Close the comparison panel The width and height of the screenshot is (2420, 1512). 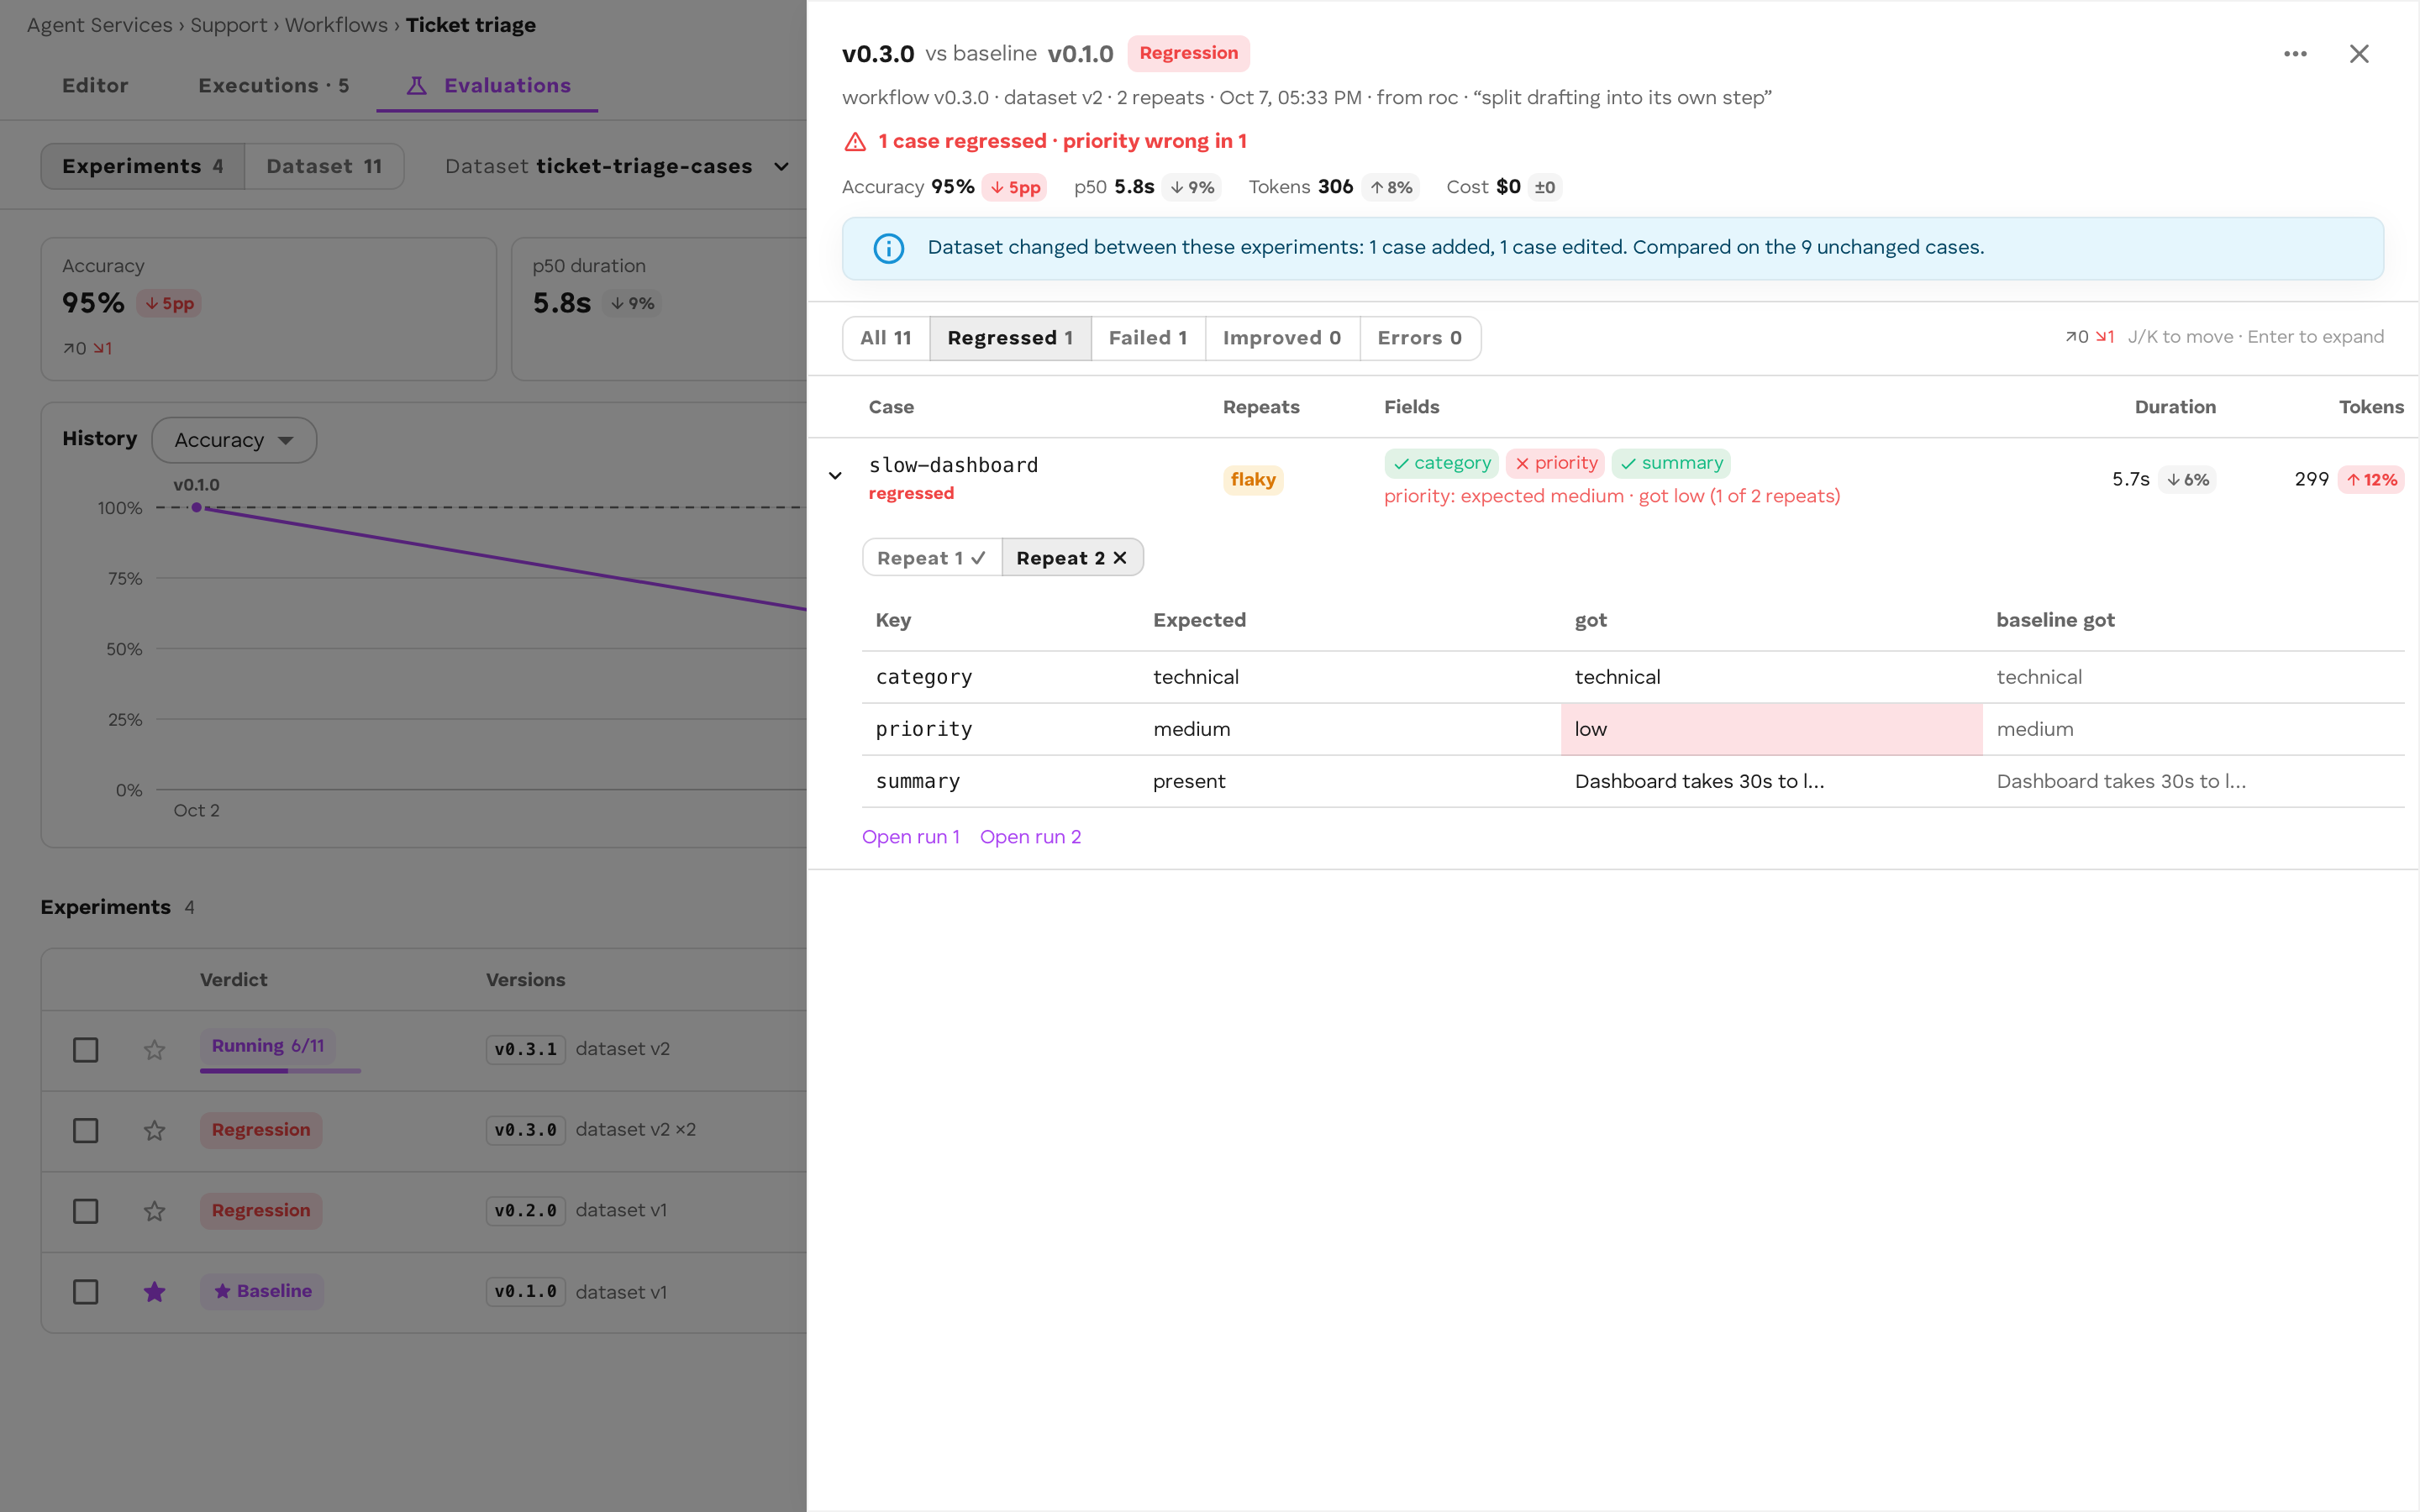2359,54
